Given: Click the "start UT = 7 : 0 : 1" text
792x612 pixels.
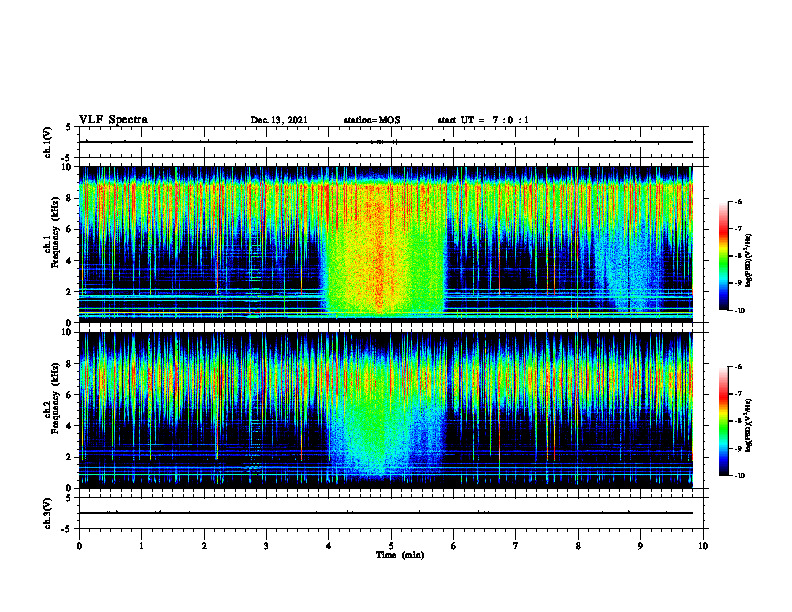Looking at the screenshot, I should pyautogui.click(x=483, y=120).
